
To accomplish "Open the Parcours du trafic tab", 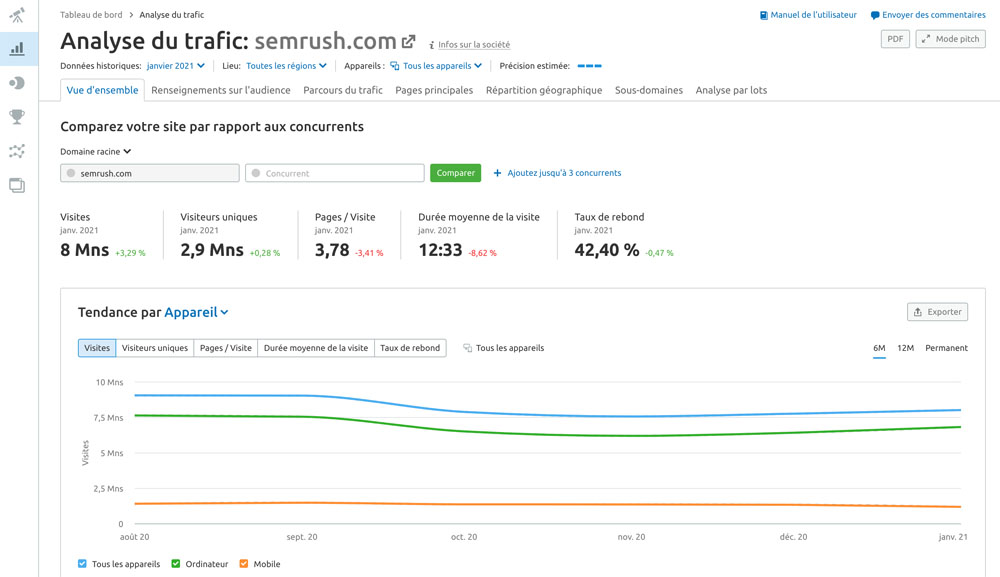I will tap(343, 91).
